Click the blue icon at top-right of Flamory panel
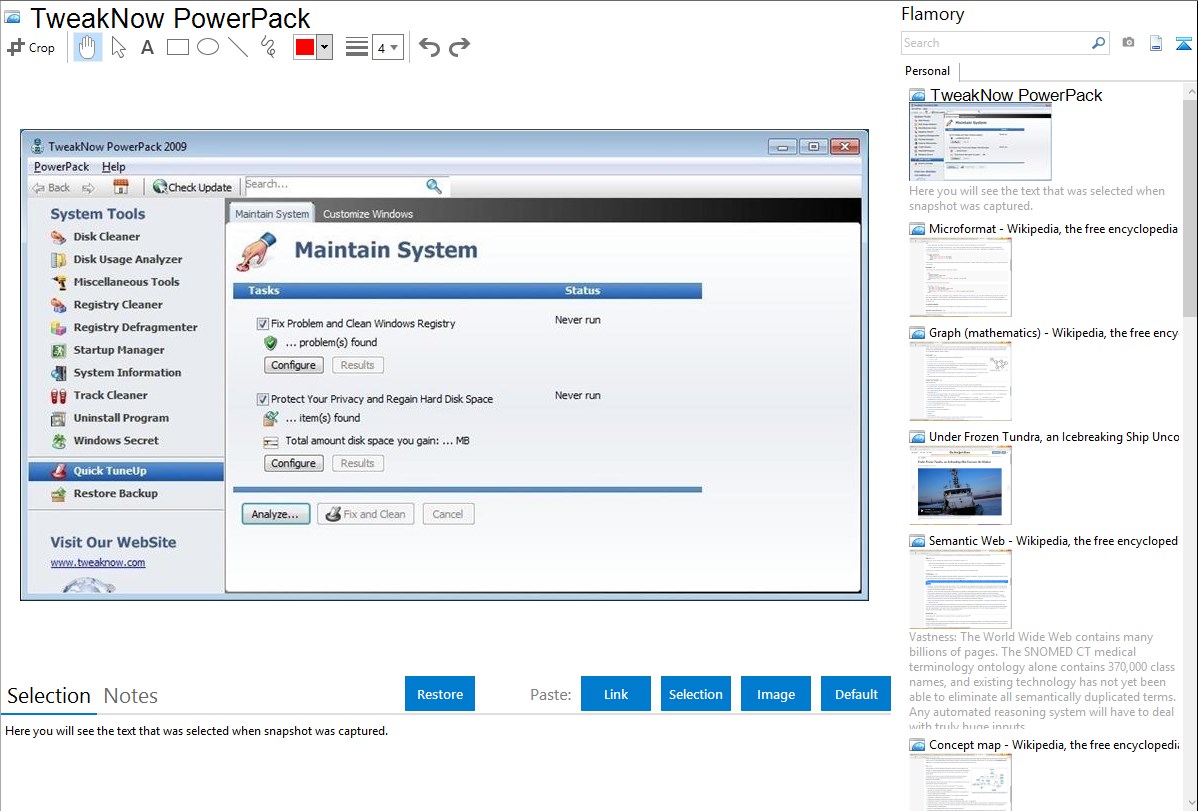 [x=1183, y=43]
